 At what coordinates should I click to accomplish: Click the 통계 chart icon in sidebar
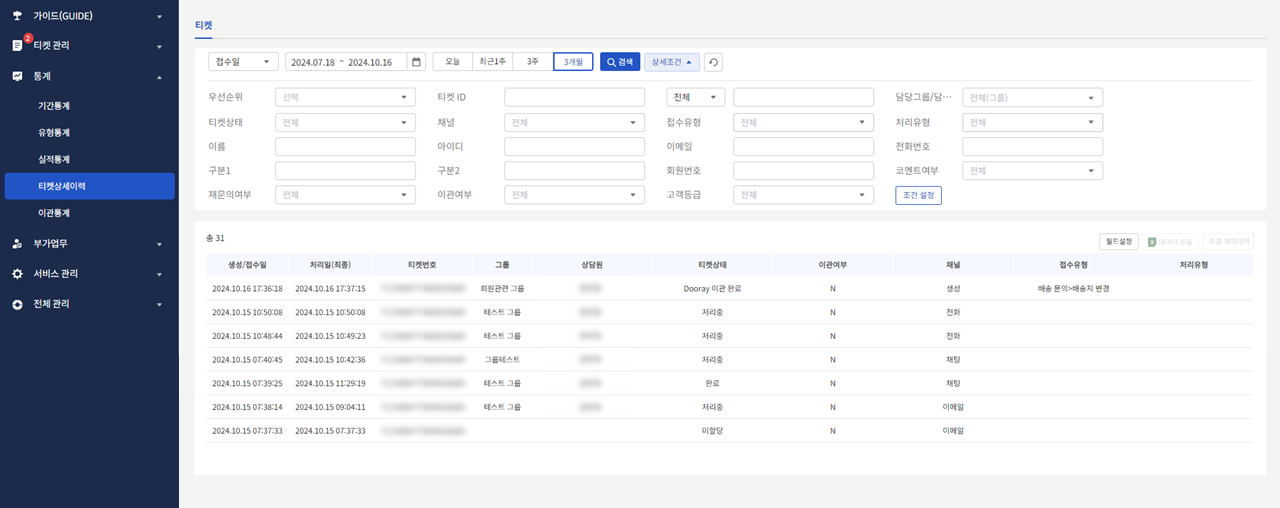point(17,76)
